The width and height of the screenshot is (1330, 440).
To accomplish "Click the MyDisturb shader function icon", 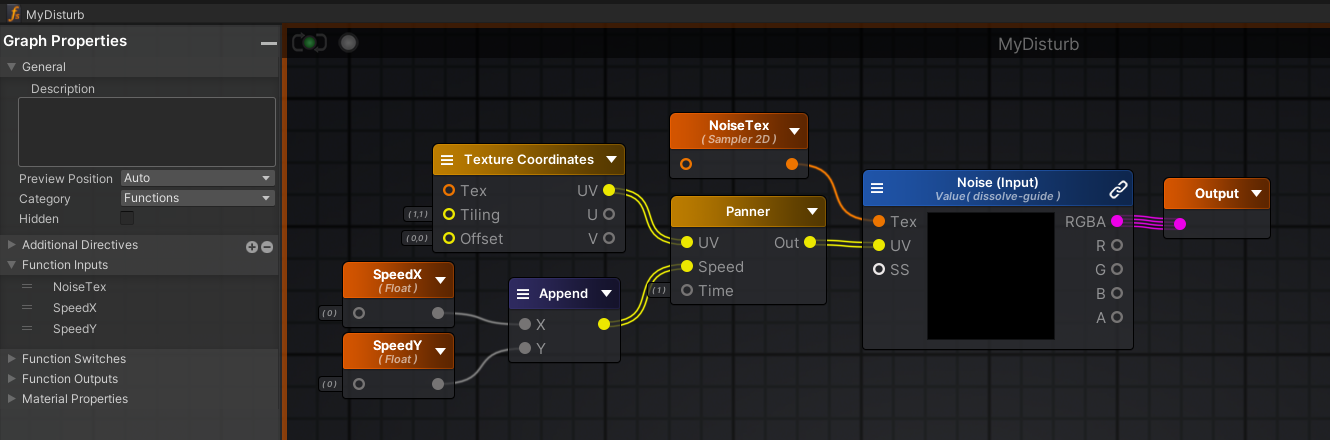I will pyautogui.click(x=15, y=15).
